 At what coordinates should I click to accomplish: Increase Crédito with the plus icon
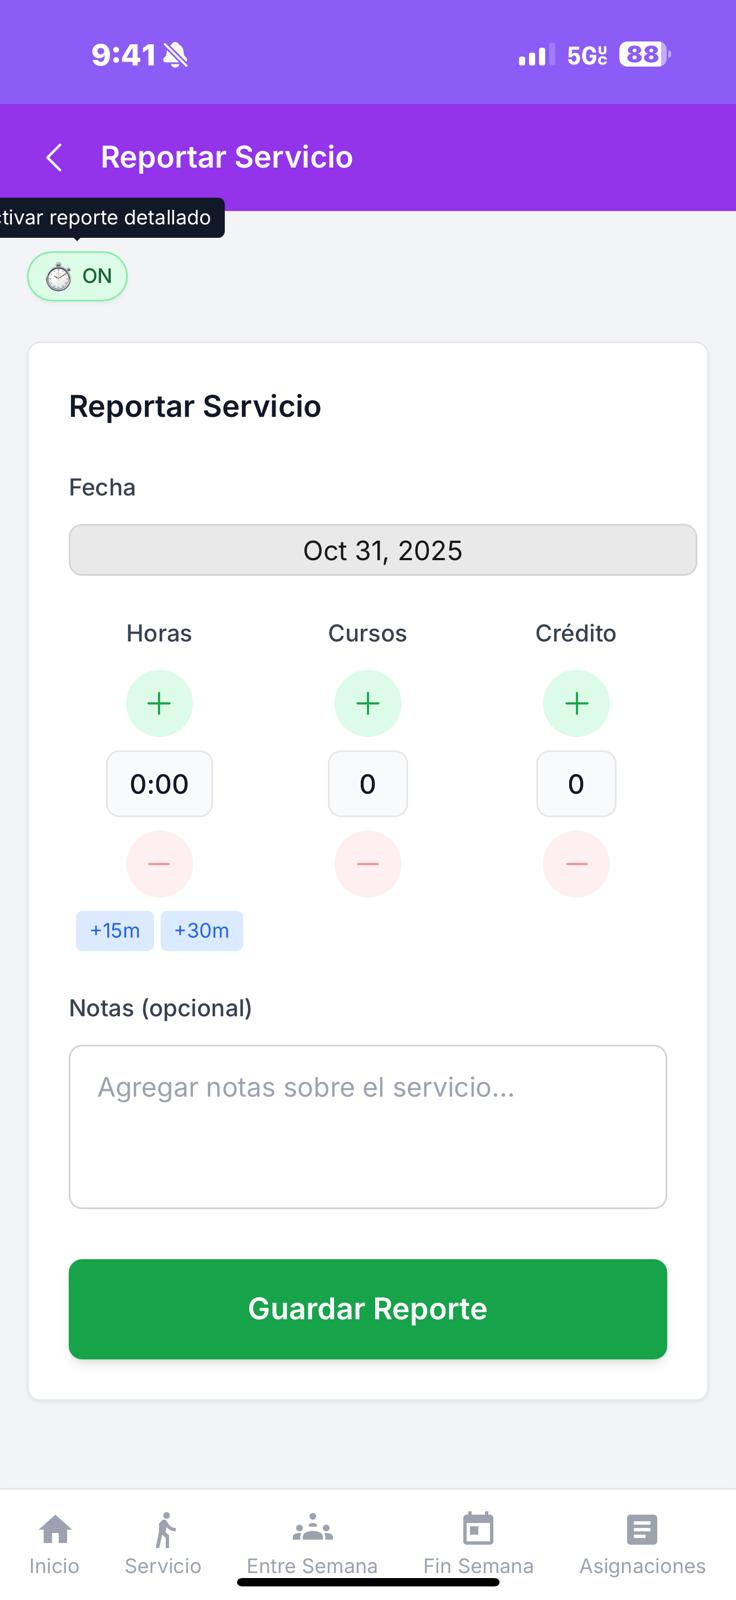click(576, 703)
